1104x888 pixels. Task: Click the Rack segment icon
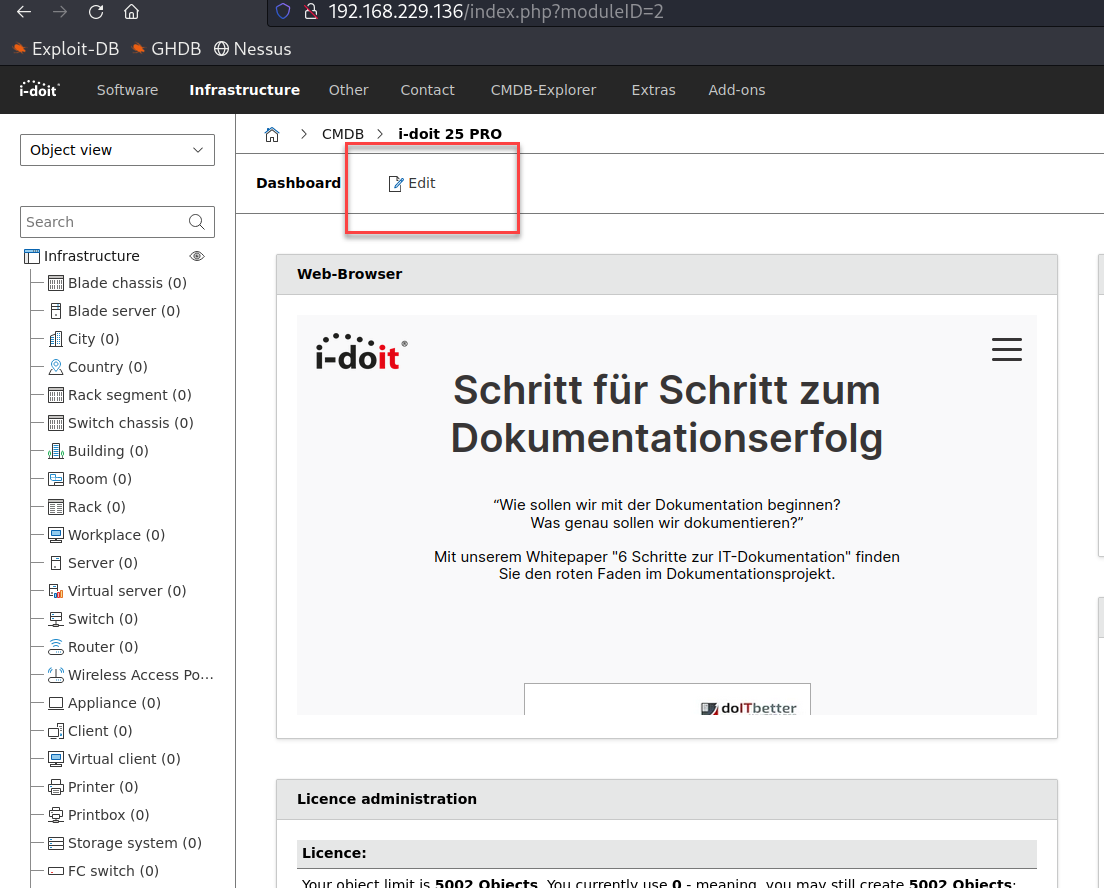coord(56,395)
